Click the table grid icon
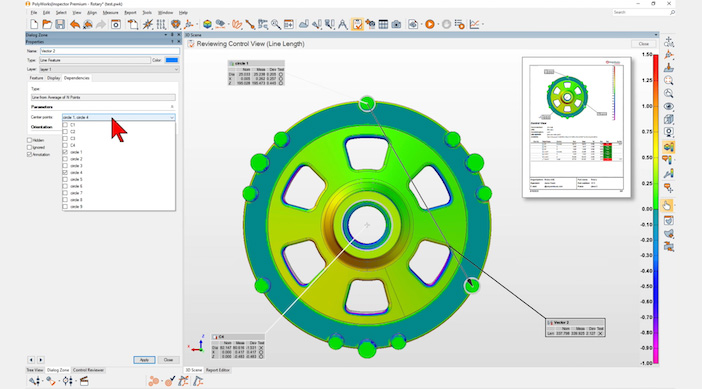The image size is (702, 389). [x=383, y=24]
